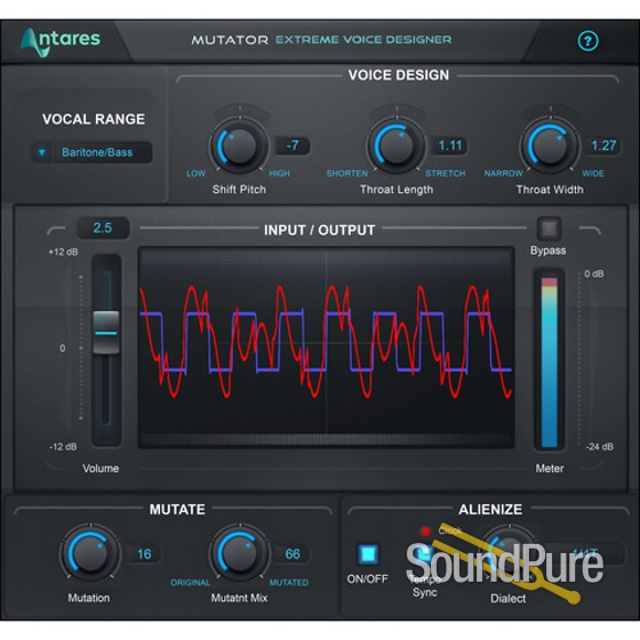Click the +12 dB volume scale label

click(x=63, y=252)
